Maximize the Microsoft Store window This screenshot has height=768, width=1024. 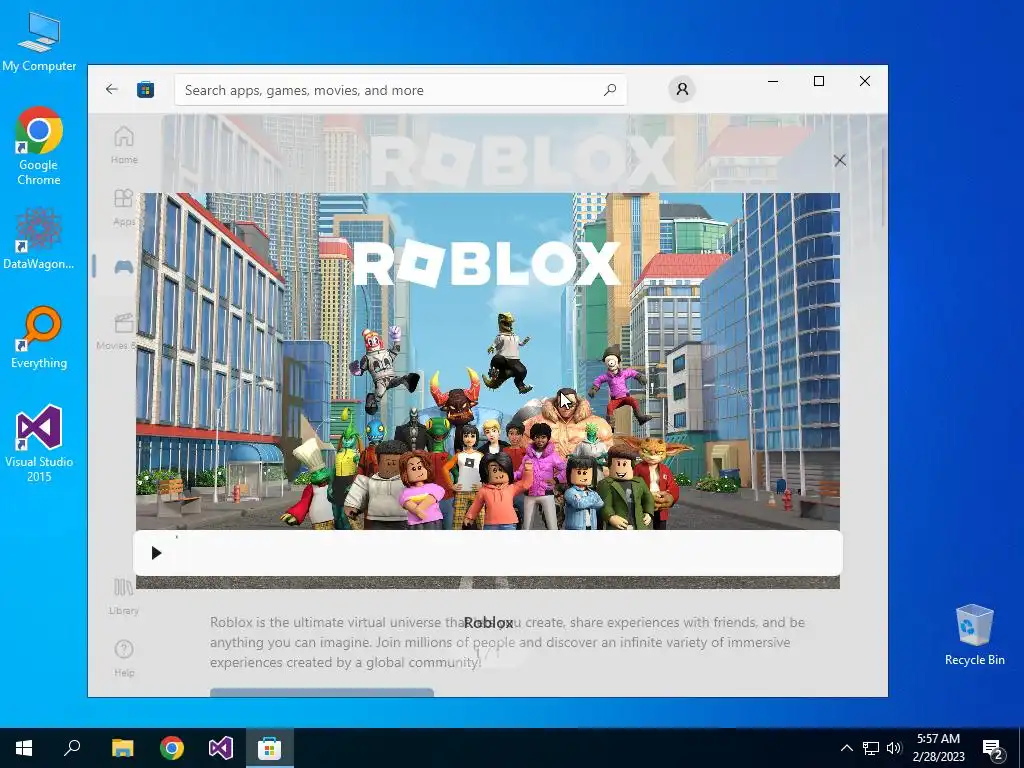click(x=819, y=81)
